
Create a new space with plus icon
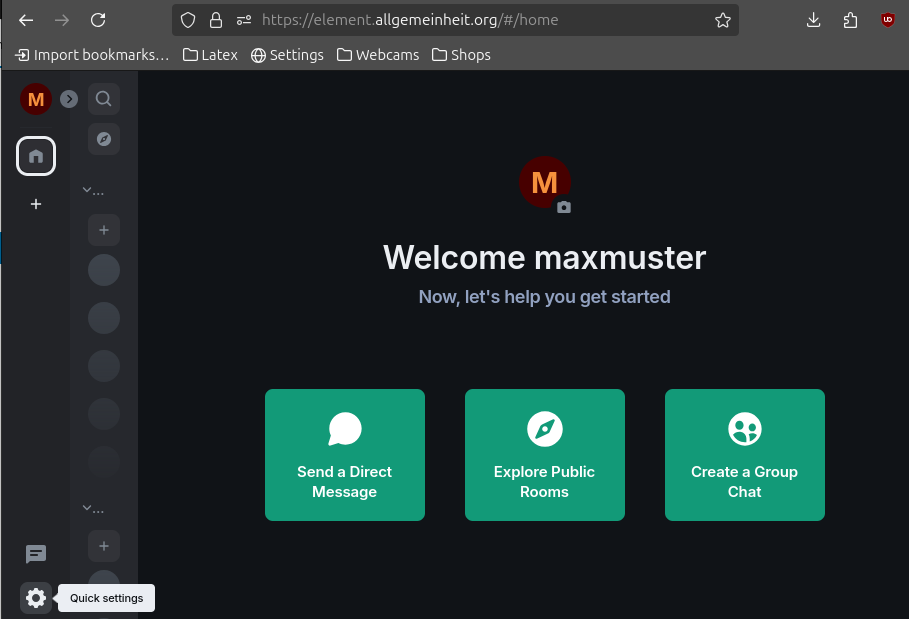pyautogui.click(x=36, y=204)
